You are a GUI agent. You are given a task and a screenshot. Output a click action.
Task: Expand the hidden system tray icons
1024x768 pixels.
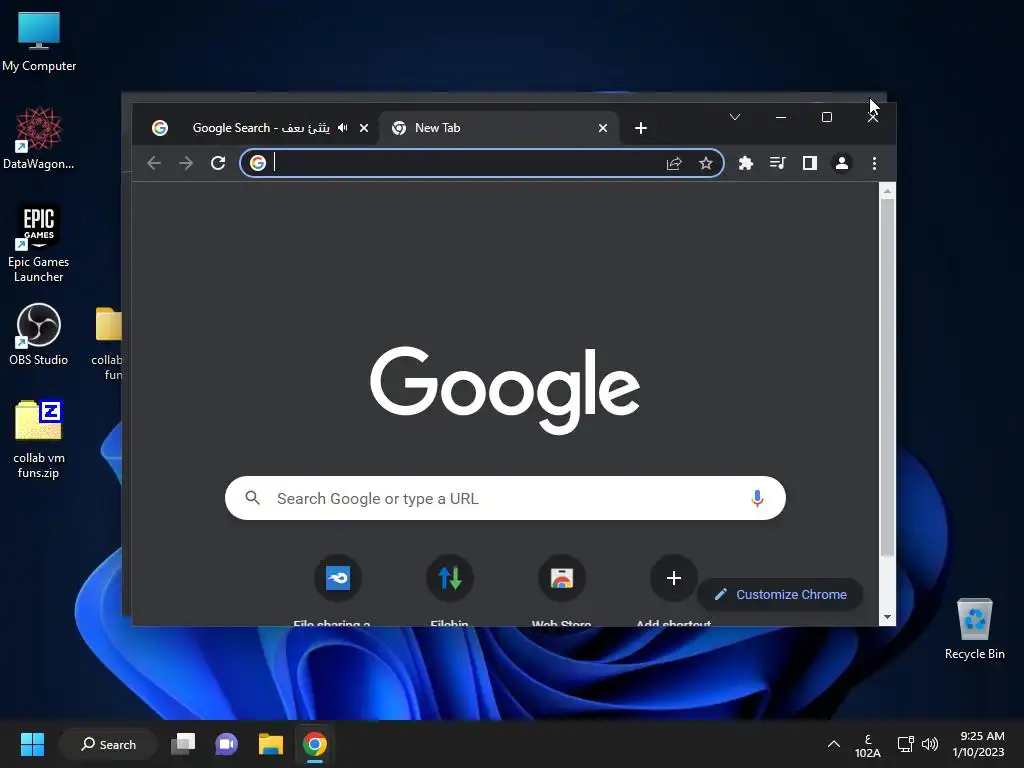(834, 744)
